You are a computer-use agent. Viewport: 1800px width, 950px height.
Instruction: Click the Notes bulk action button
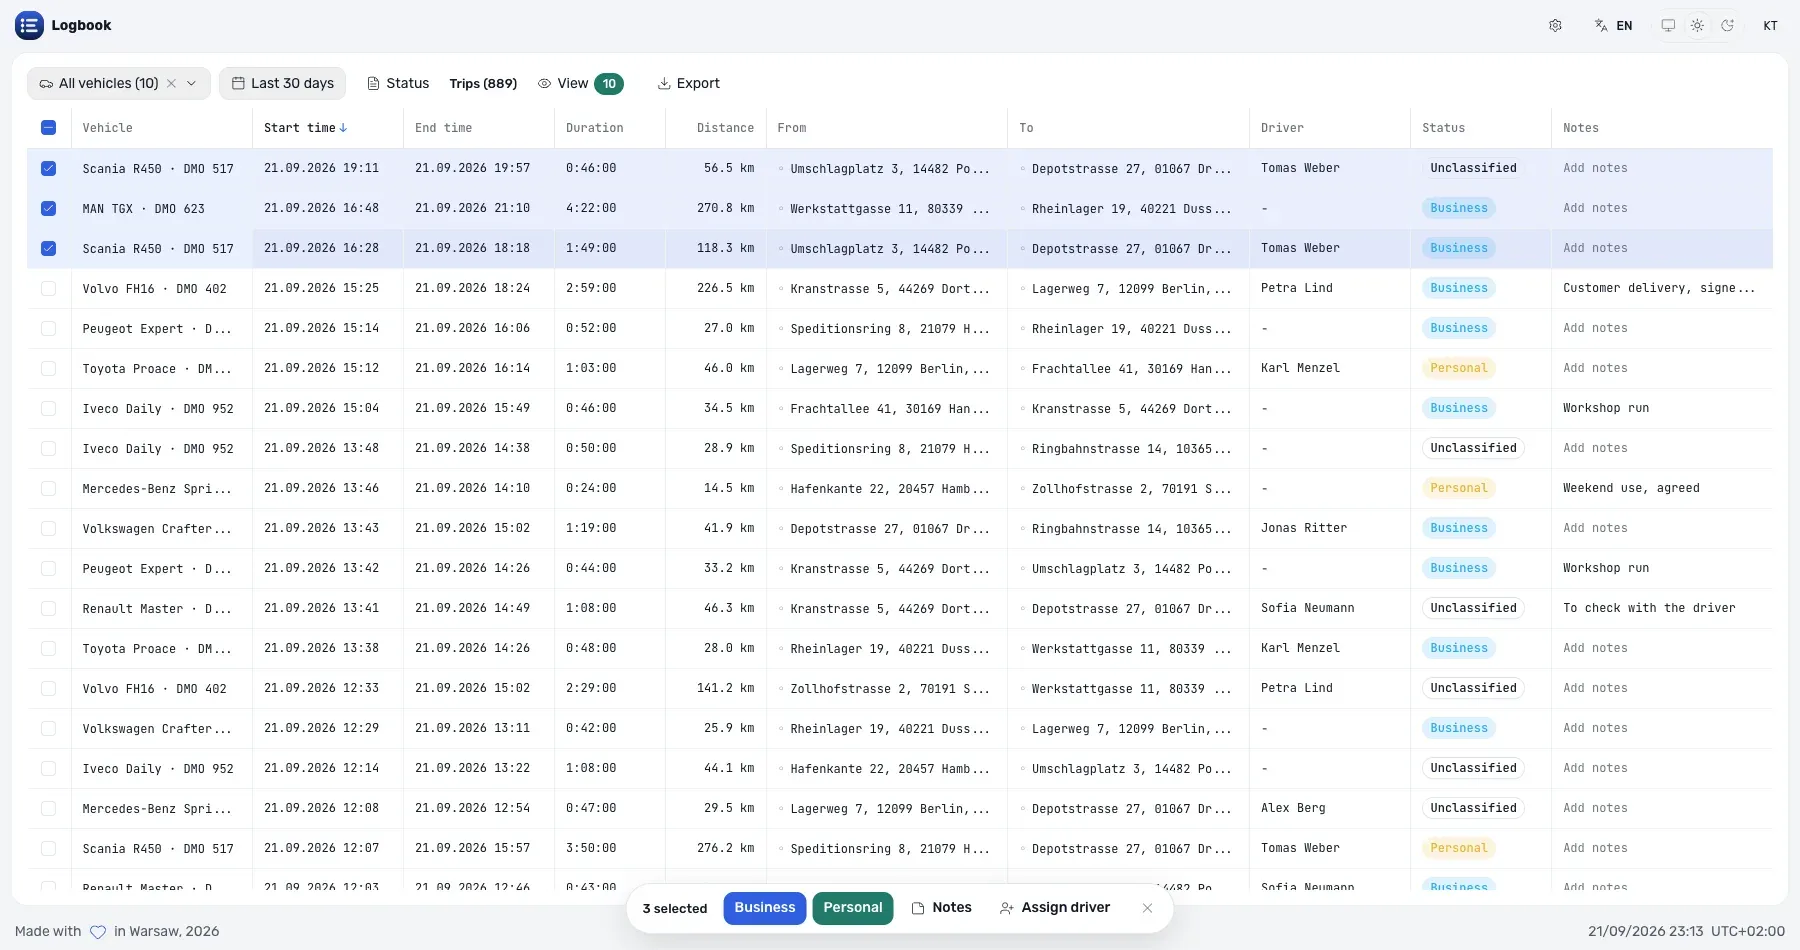(x=942, y=908)
